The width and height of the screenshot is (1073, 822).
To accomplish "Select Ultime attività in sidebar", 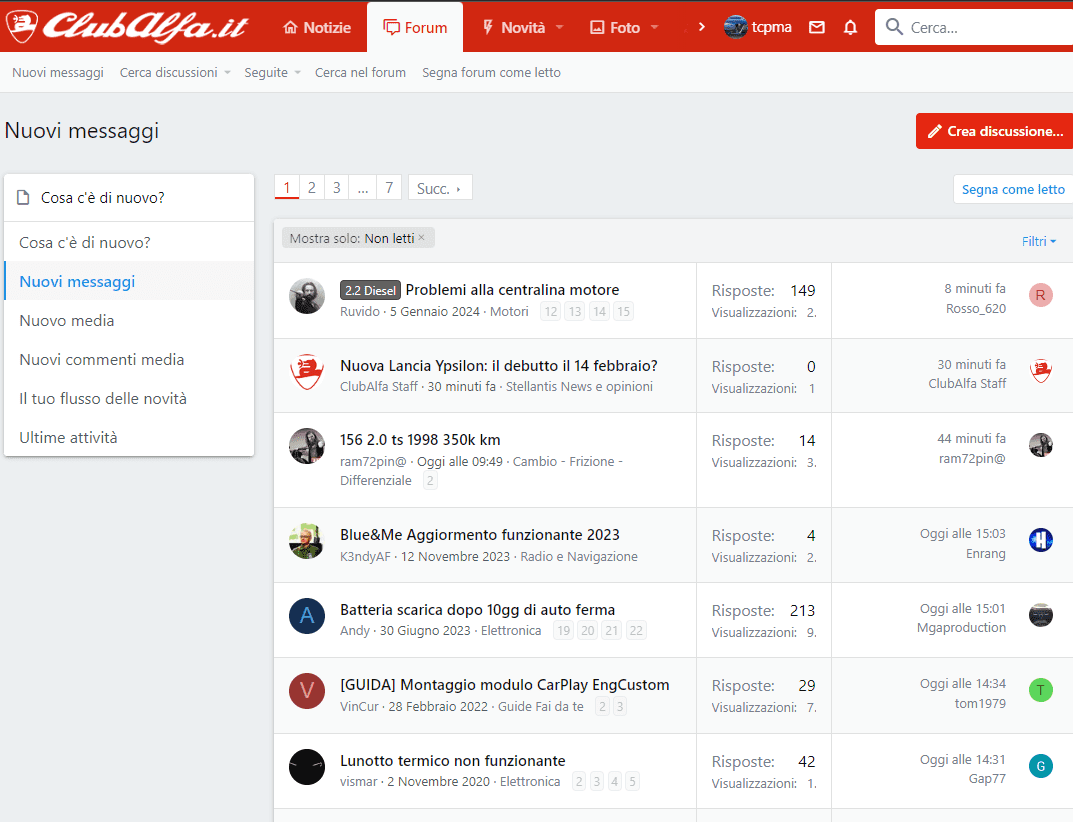I will (x=129, y=437).
